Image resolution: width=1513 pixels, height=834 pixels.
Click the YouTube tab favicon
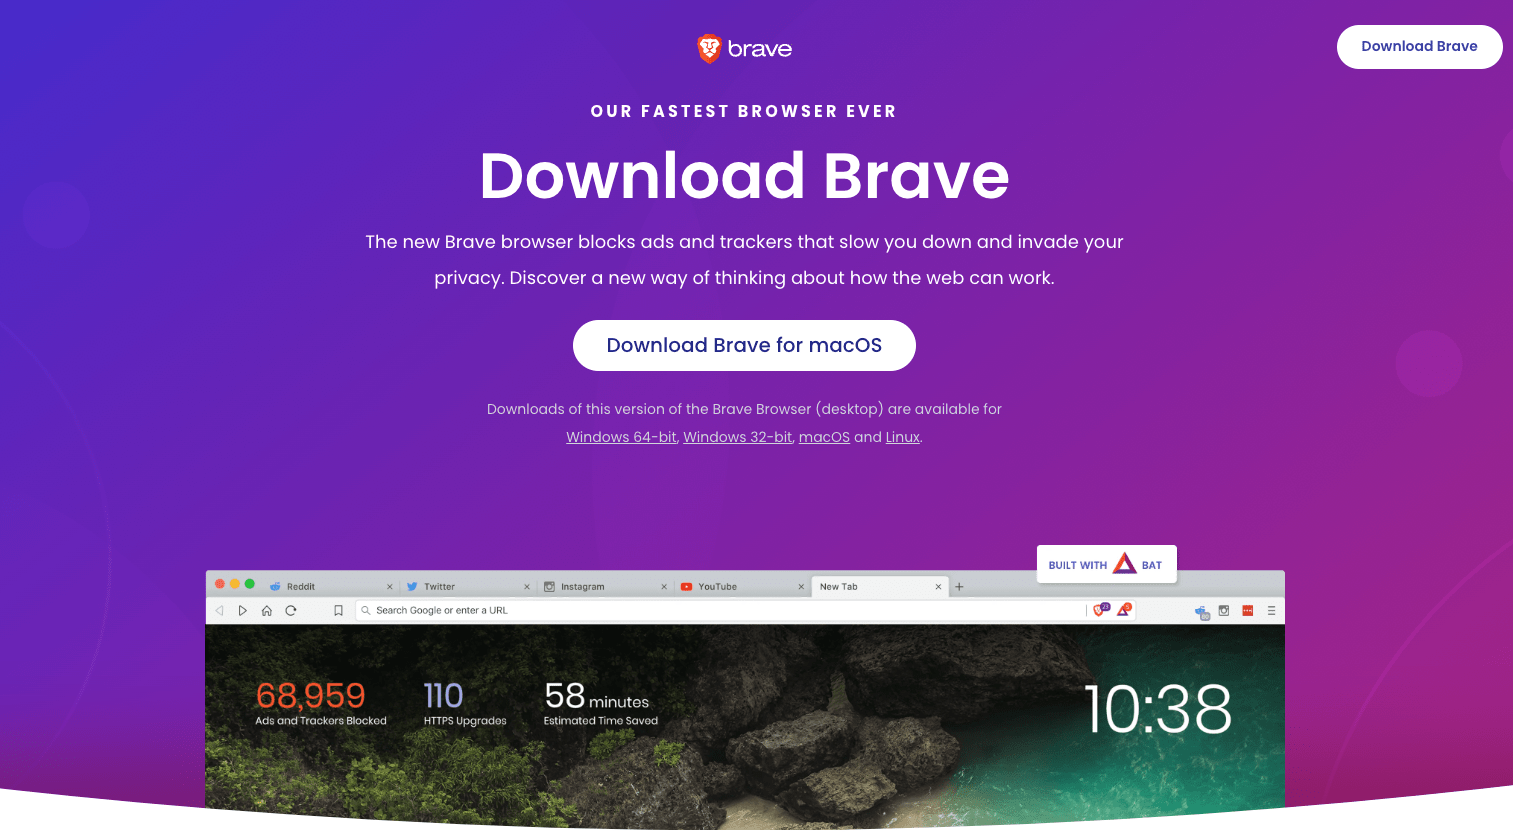click(686, 587)
